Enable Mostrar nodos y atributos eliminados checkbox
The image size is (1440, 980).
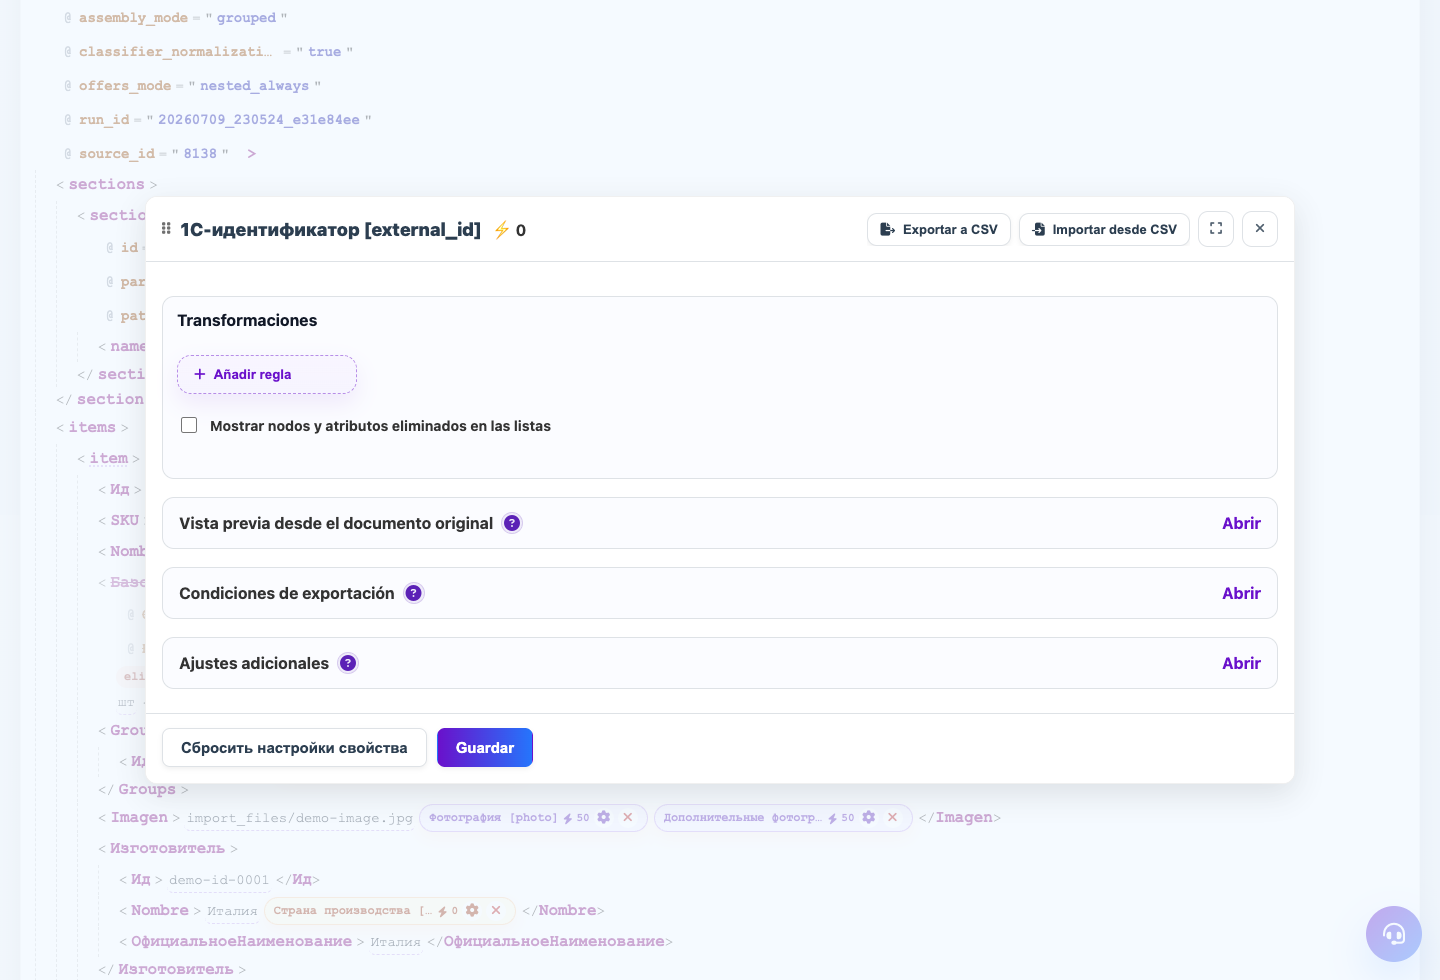(189, 425)
